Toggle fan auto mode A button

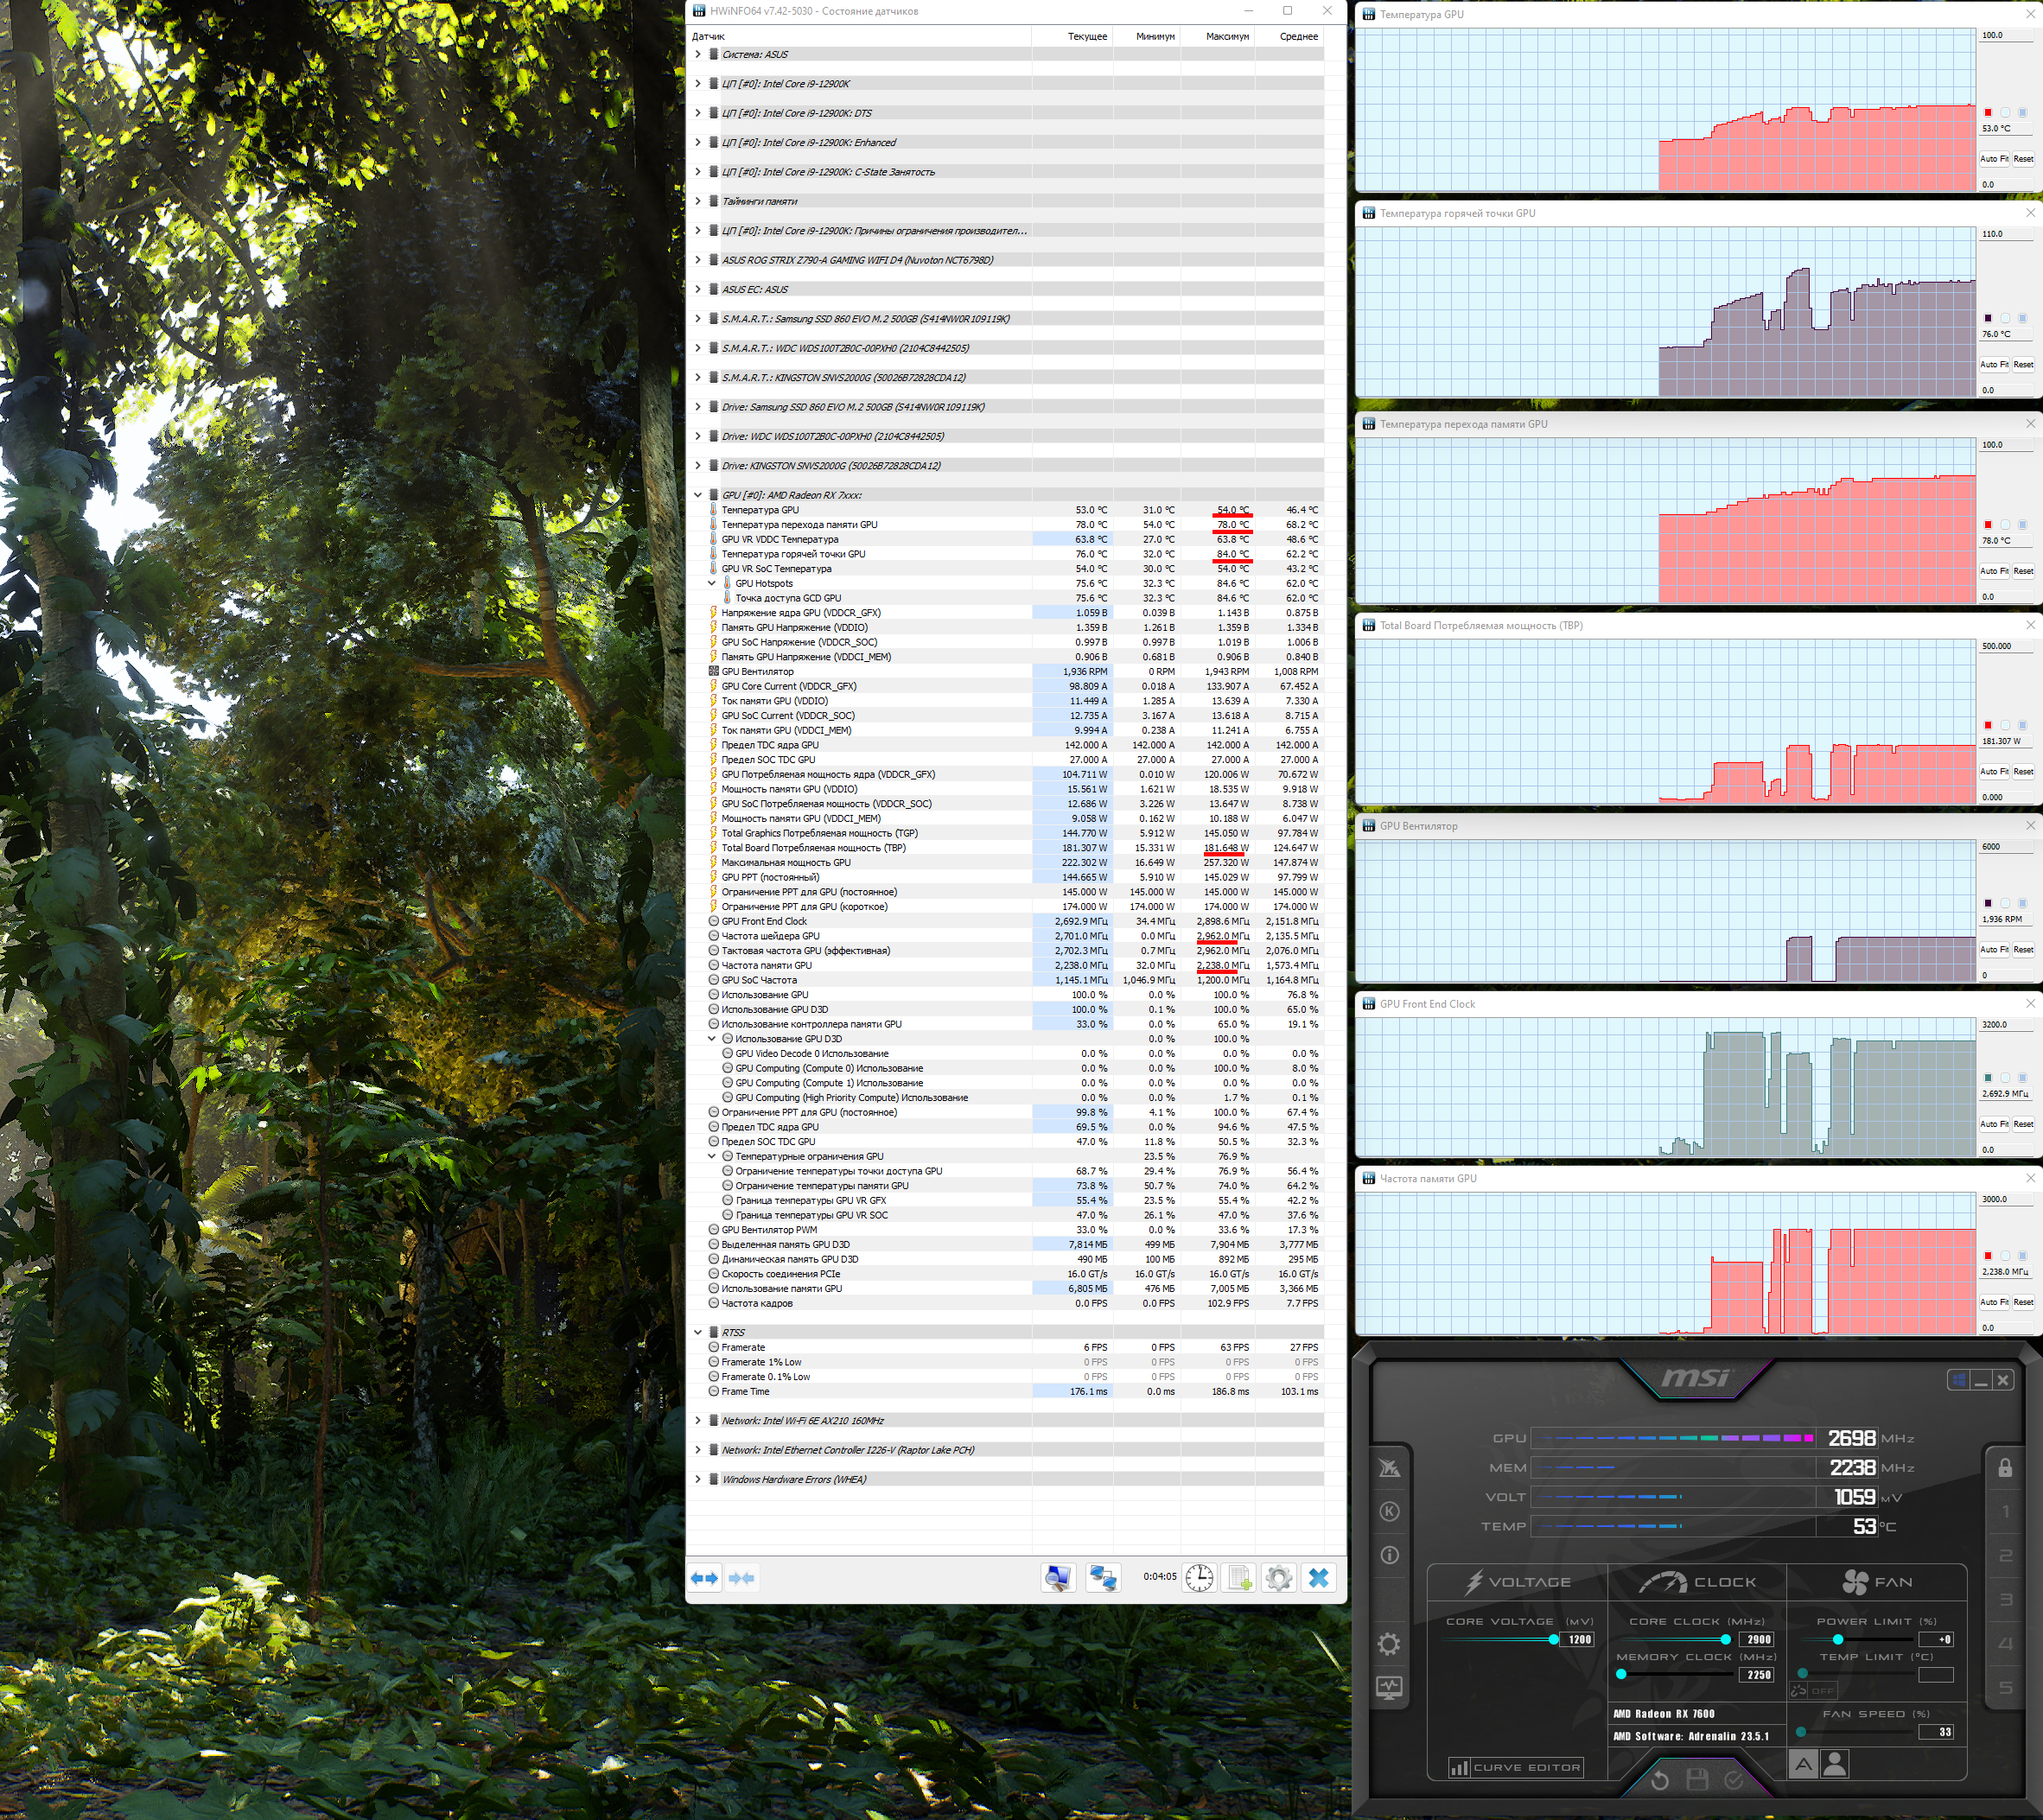click(x=1802, y=1764)
